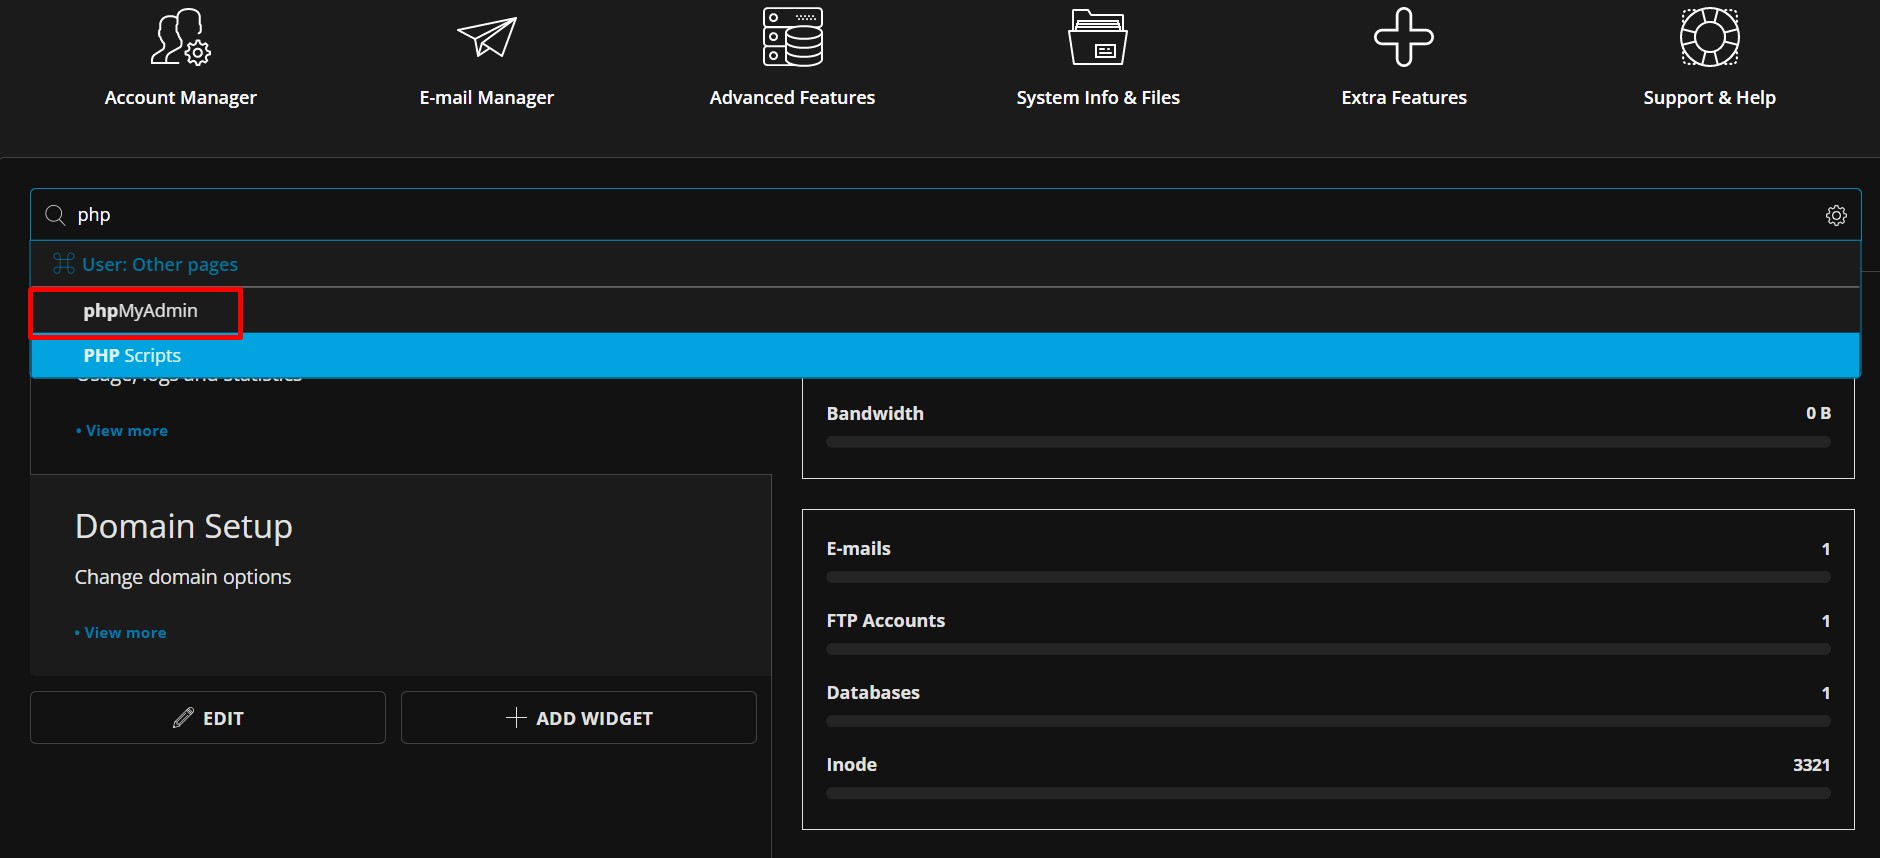Open the Domain Setup heading
Screen dimensions: 1880x858
[184, 526]
